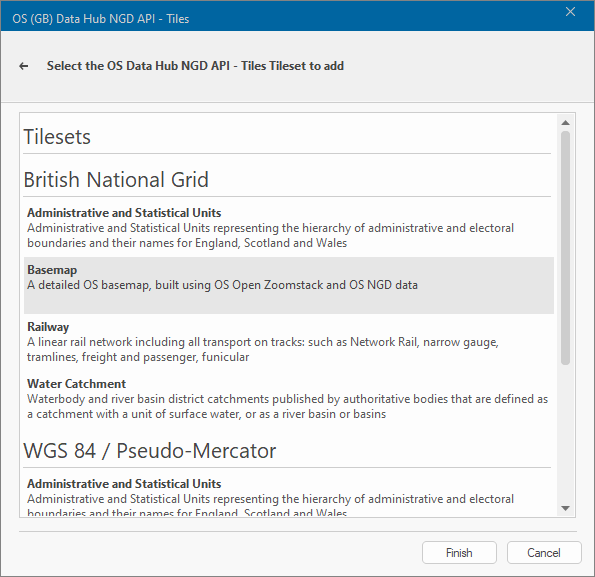The width and height of the screenshot is (595, 577).
Task: Go back using the left arrow icon
Action: click(x=24, y=66)
